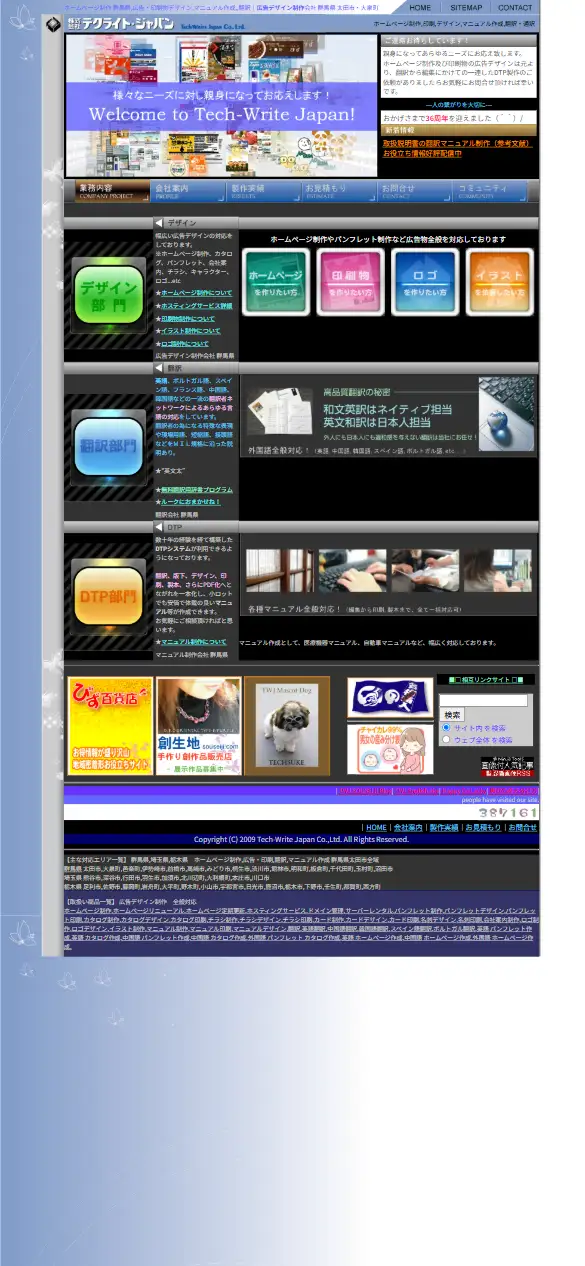Click arrow icon beside DTP heading

[x=159, y=526]
